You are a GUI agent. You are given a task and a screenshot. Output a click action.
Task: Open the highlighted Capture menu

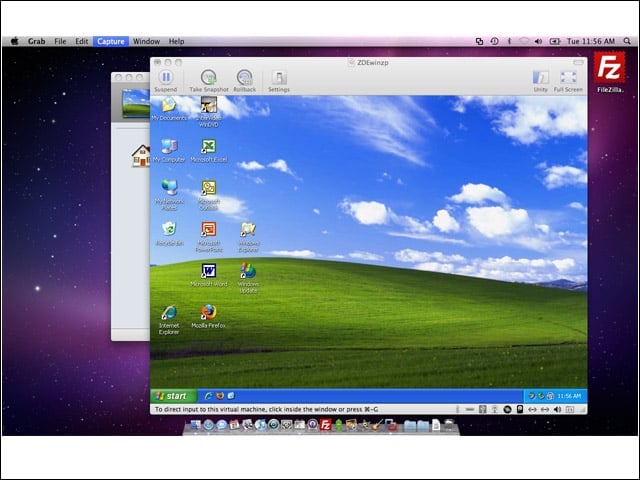pos(111,41)
